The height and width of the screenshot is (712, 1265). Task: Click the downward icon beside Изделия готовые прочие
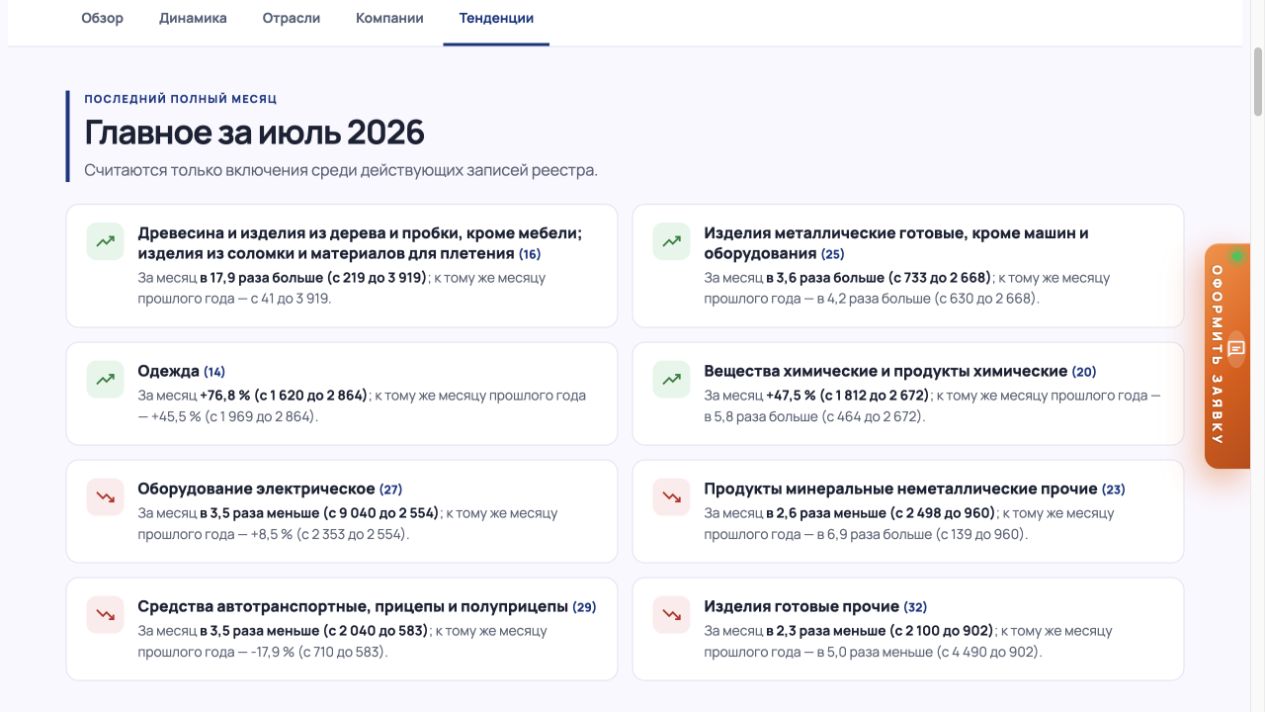coord(672,615)
